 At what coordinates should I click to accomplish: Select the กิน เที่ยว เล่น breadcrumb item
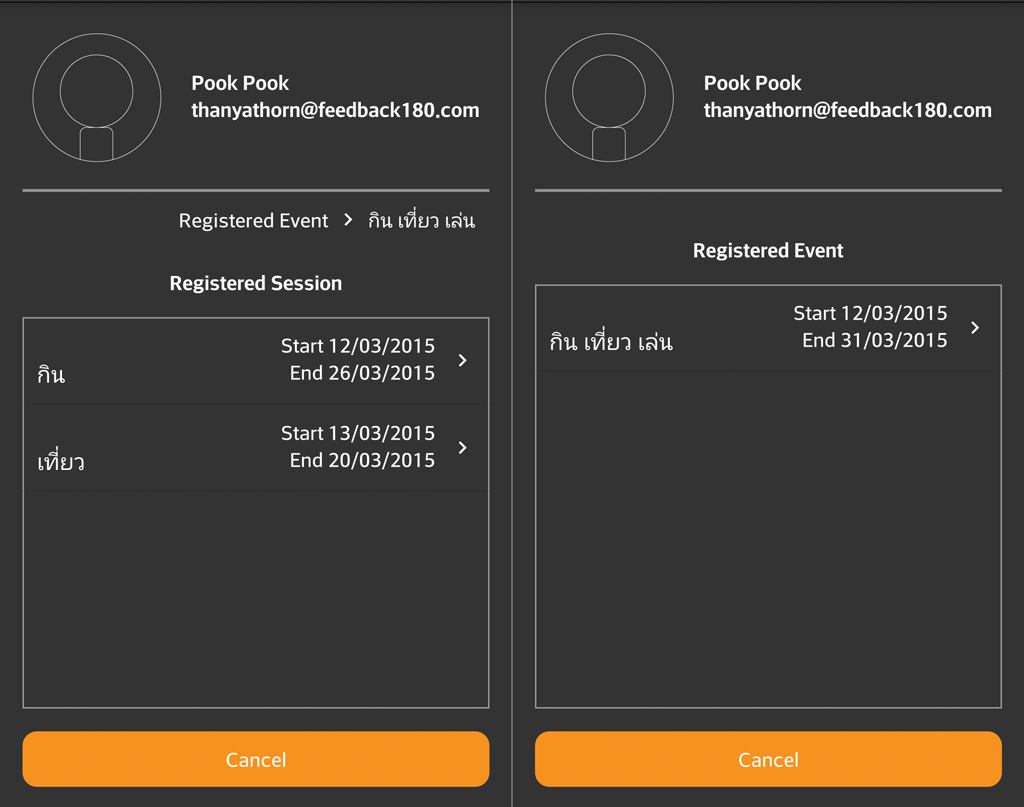coord(421,221)
